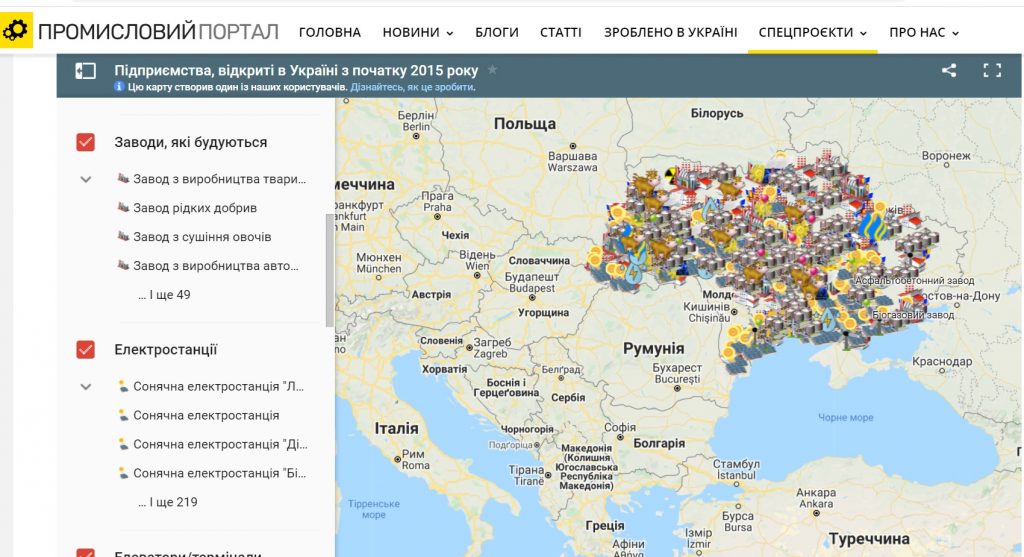
Task: Open the Блоги section
Action: 497,32
